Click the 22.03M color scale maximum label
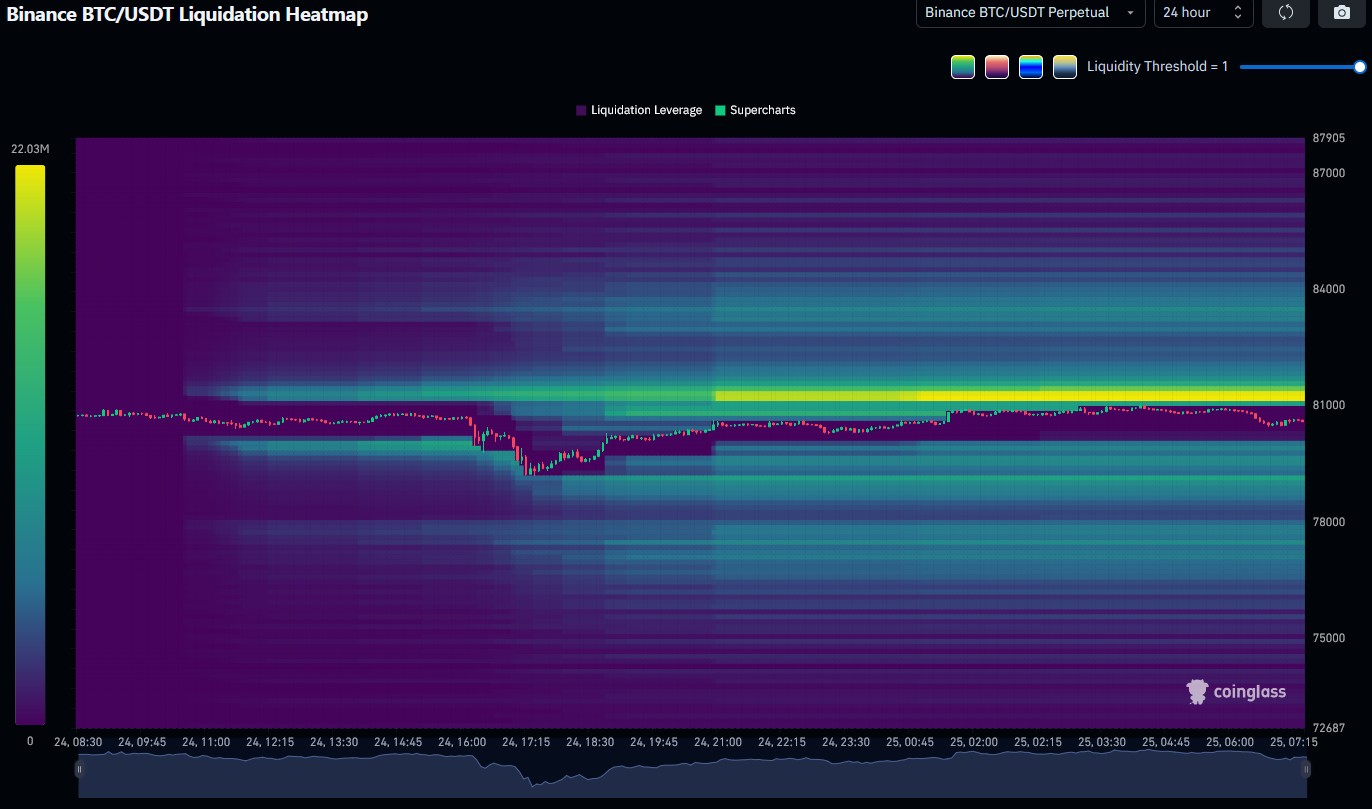Viewport: 1372px width, 809px height. coord(30,149)
